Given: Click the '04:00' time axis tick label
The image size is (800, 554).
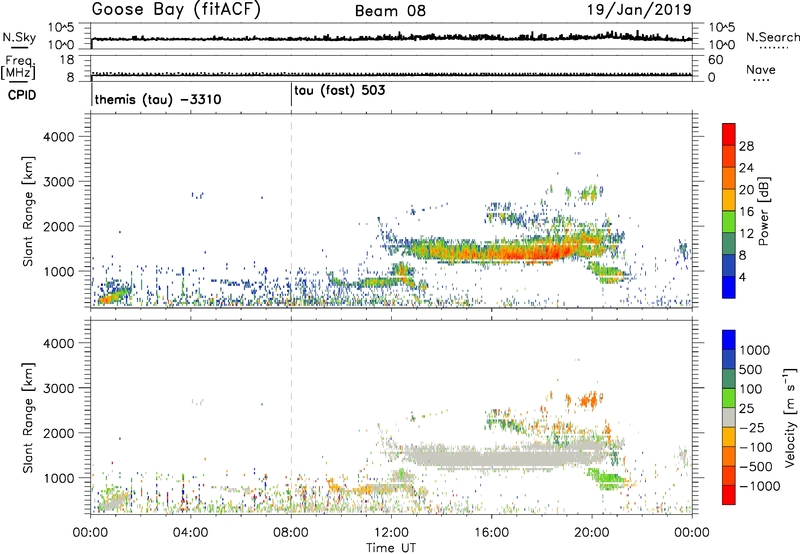Looking at the screenshot, I should [x=191, y=533].
